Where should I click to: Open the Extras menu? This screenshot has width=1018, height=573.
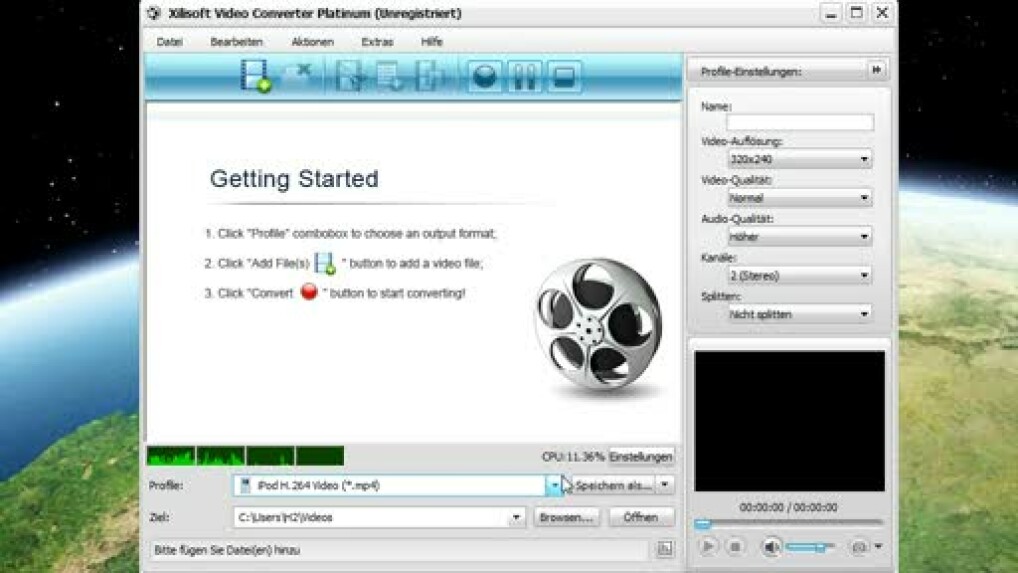(377, 42)
